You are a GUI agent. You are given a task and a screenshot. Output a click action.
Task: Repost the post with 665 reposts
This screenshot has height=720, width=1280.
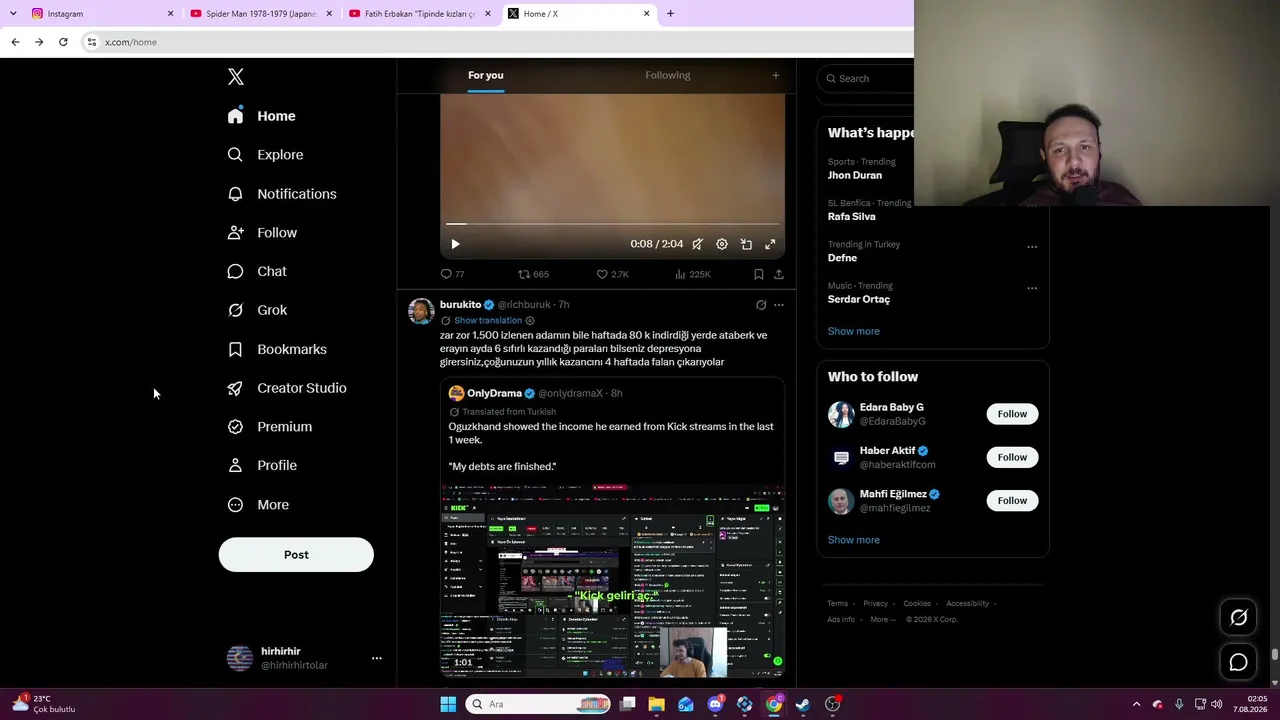point(533,274)
